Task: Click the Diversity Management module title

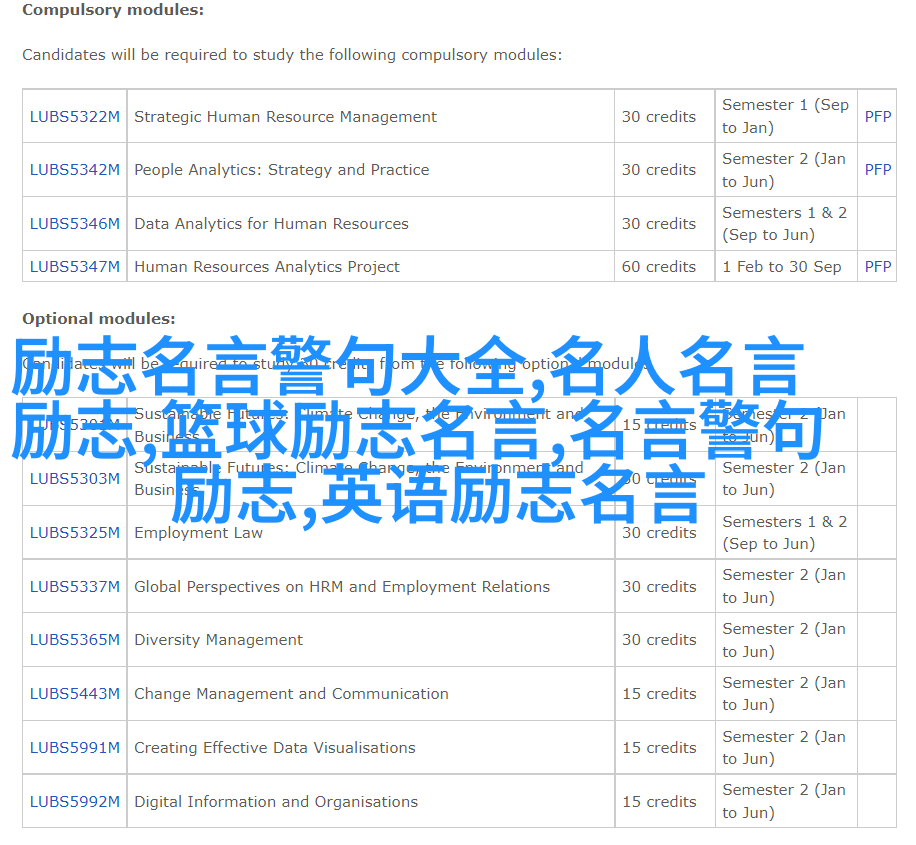Action: (x=218, y=640)
